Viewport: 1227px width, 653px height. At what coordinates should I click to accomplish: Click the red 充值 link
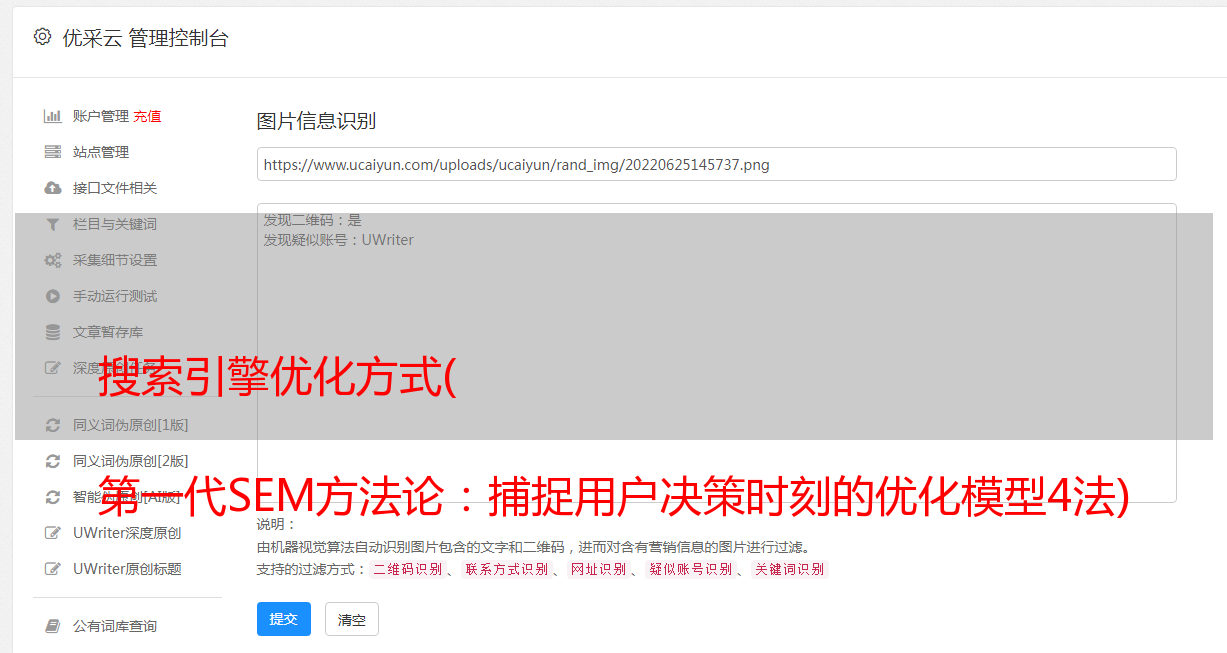pyautogui.click(x=147, y=116)
